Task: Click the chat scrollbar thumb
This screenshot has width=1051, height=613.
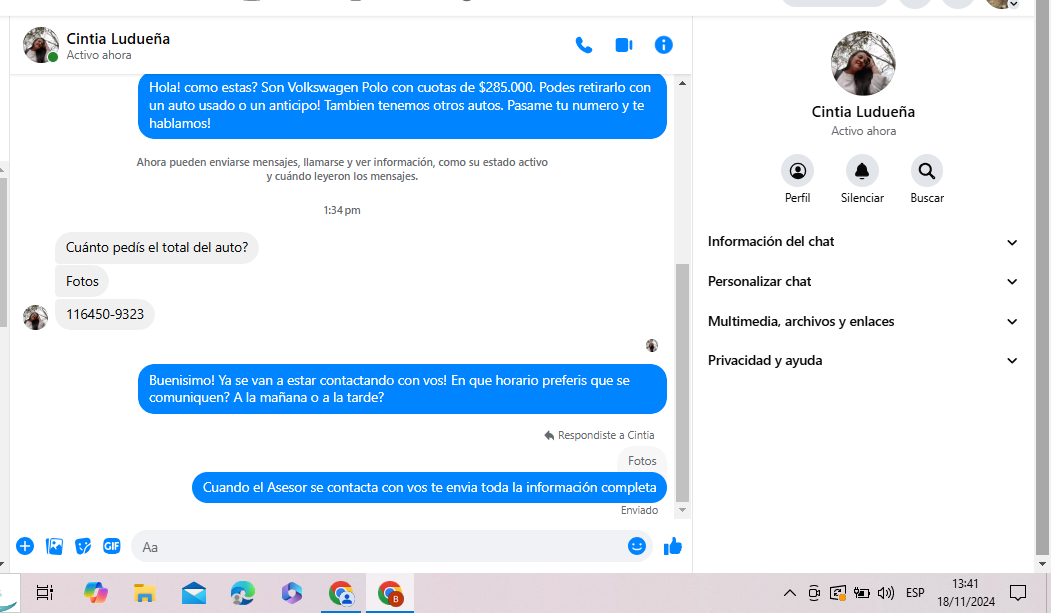Action: (x=682, y=383)
